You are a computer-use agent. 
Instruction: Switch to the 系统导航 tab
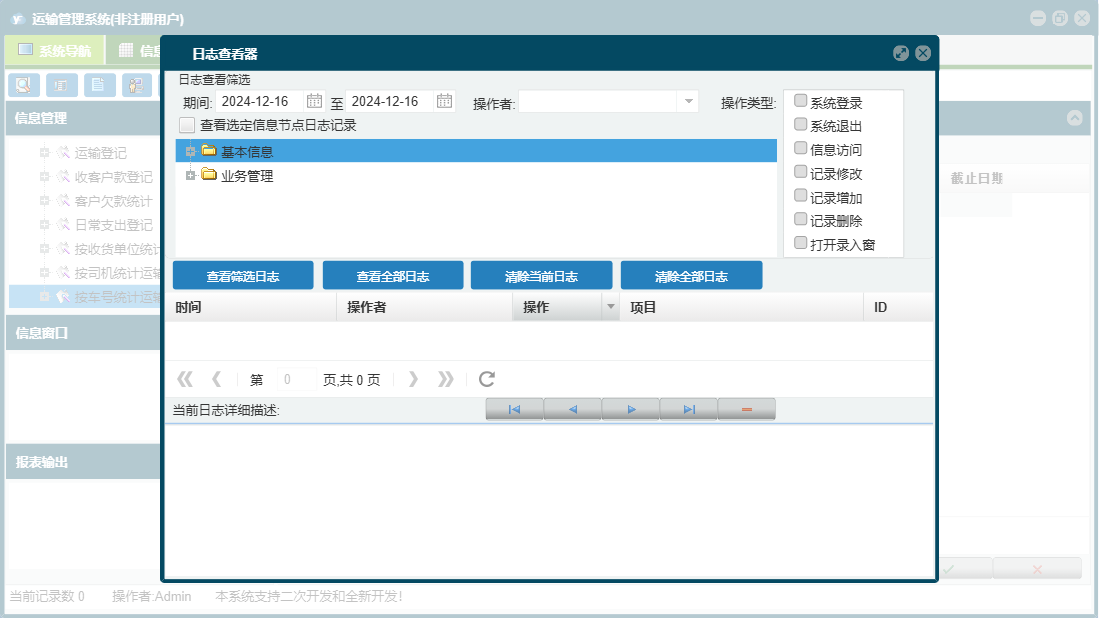tap(55, 50)
